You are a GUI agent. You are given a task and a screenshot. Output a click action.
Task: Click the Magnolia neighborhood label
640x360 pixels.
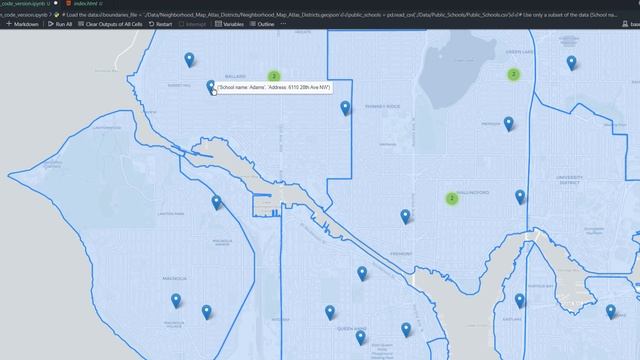tap(174, 278)
